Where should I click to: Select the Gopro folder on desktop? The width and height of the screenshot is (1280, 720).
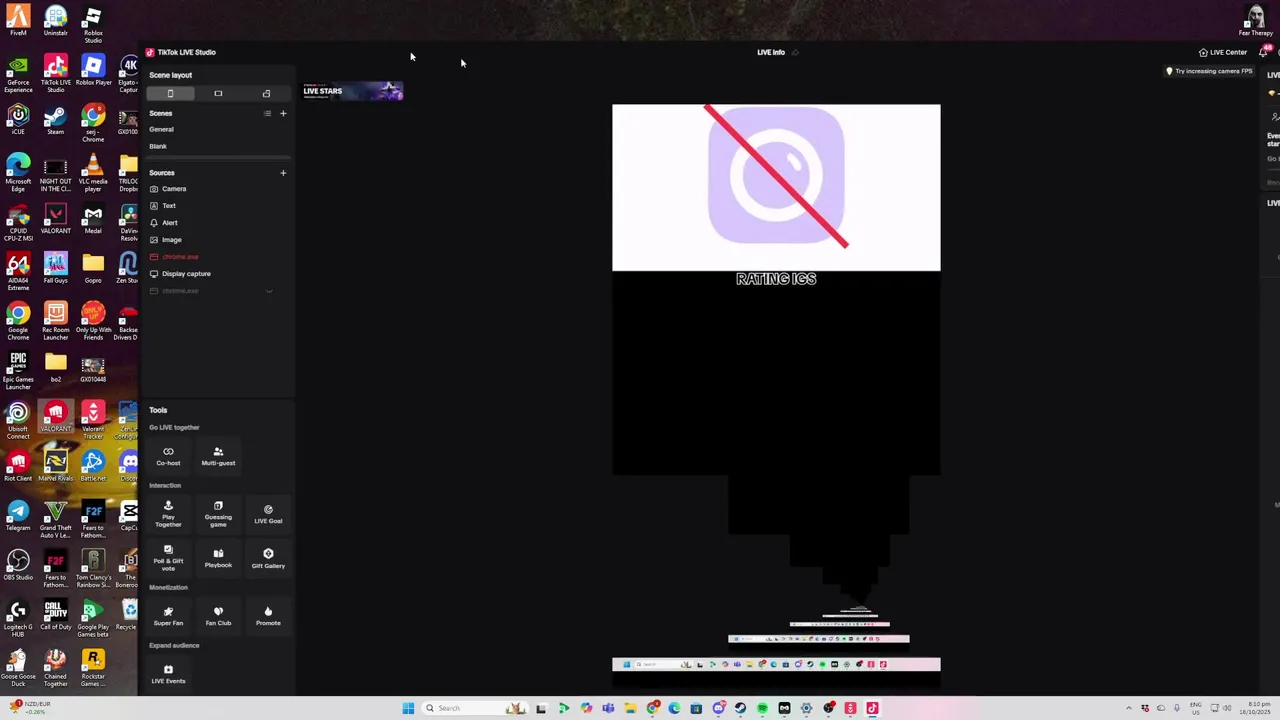click(93, 268)
